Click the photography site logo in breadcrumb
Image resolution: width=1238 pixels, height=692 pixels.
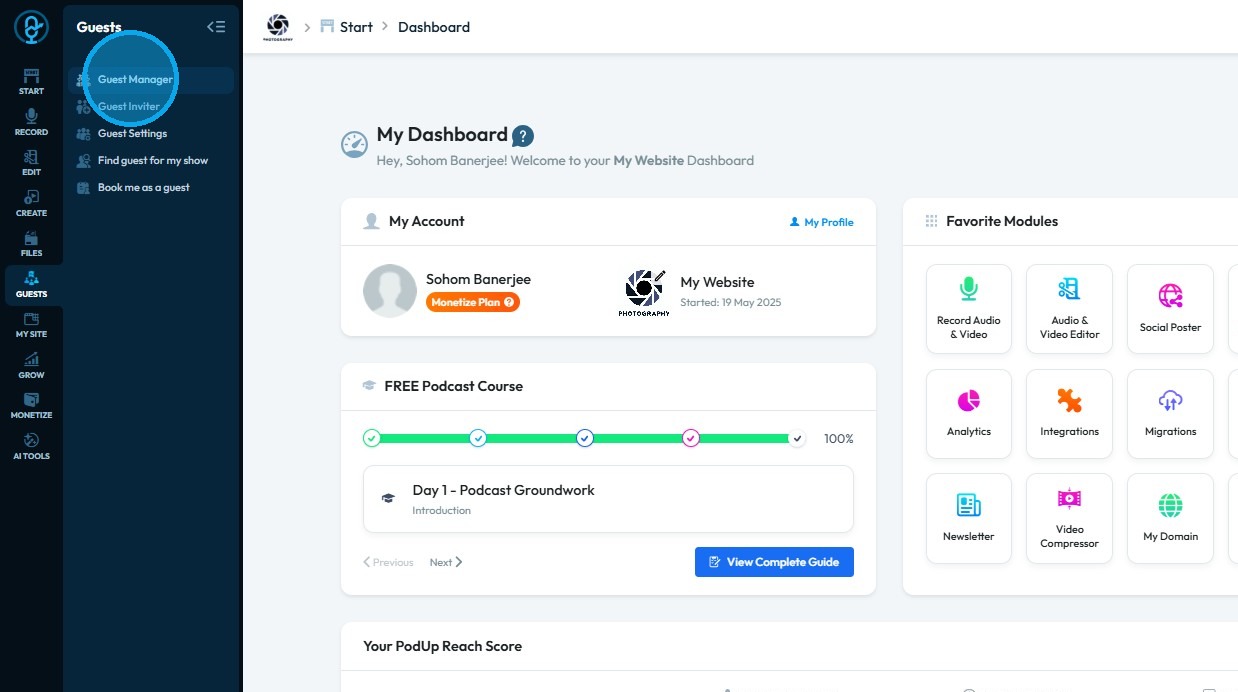278,27
